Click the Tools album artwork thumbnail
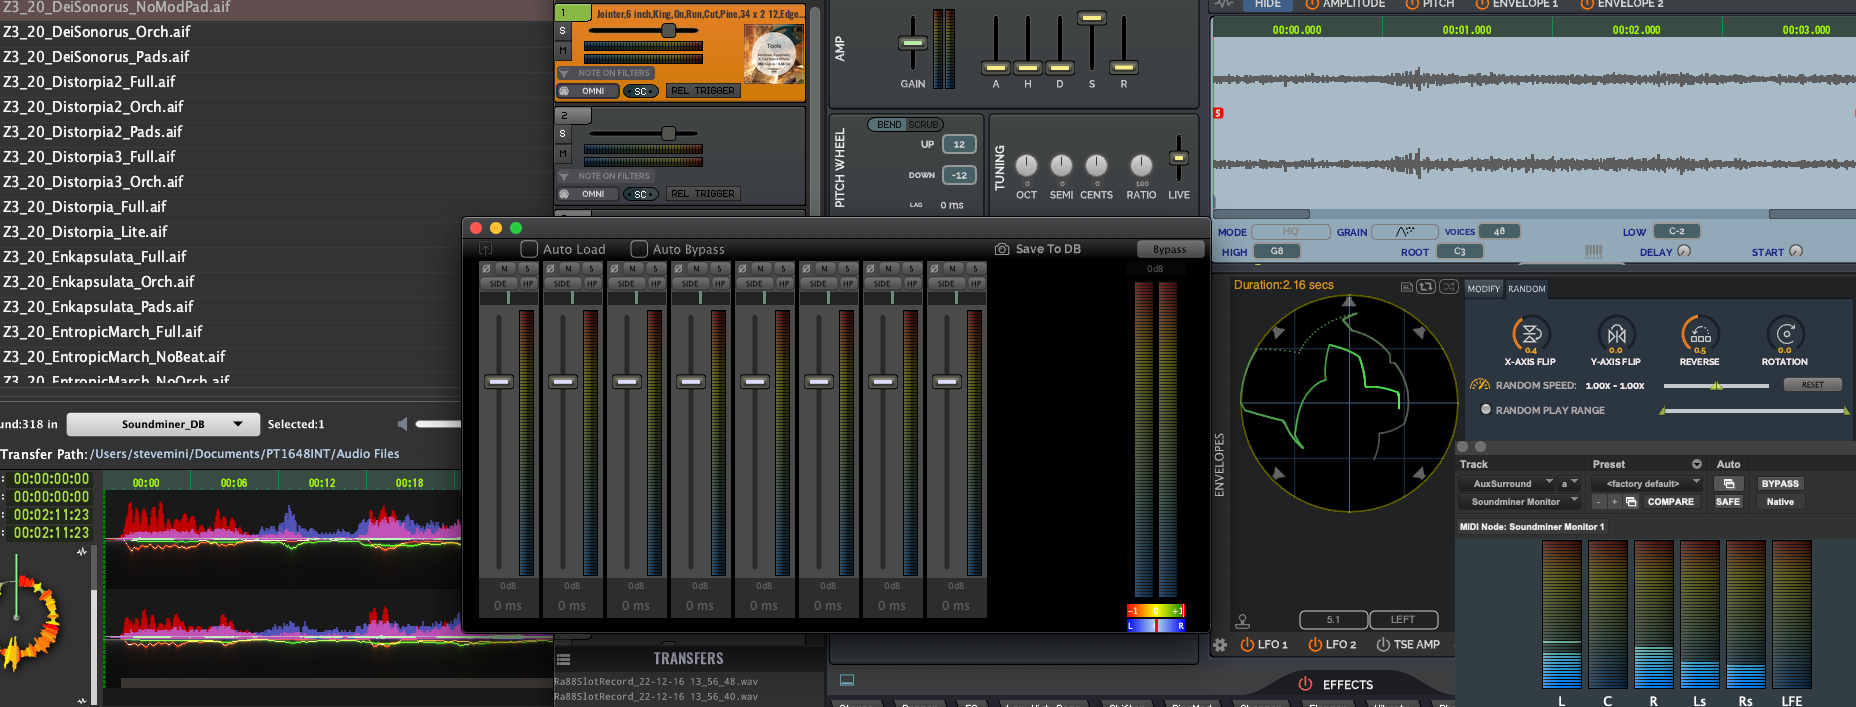Image resolution: width=1856 pixels, height=707 pixels. pyautogui.click(x=773, y=54)
